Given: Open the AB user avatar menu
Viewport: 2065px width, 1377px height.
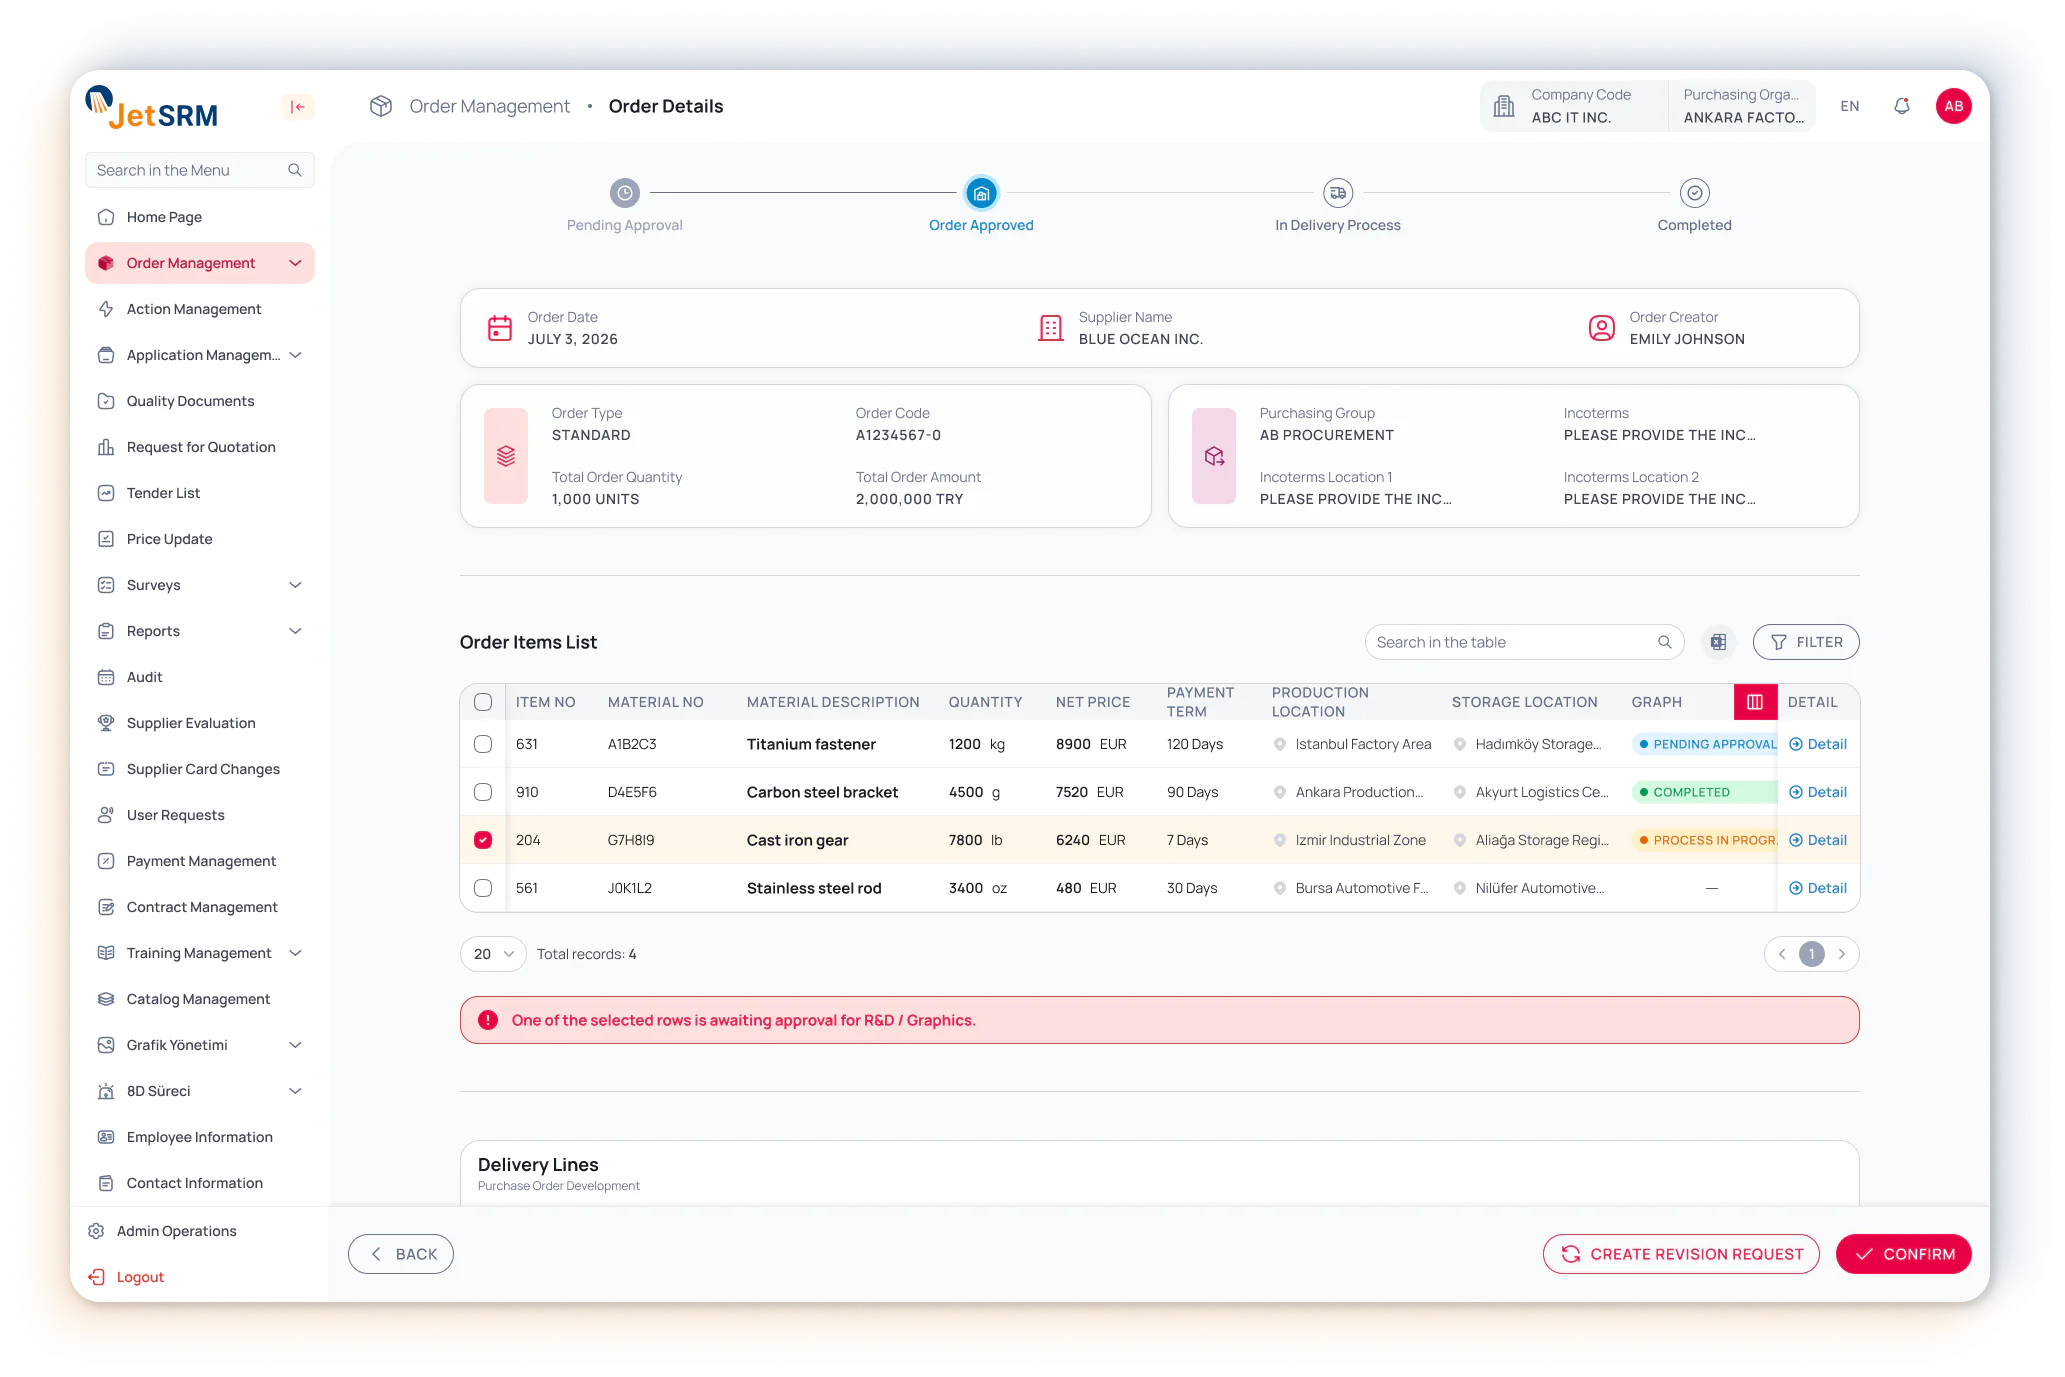Looking at the screenshot, I should [x=1953, y=106].
